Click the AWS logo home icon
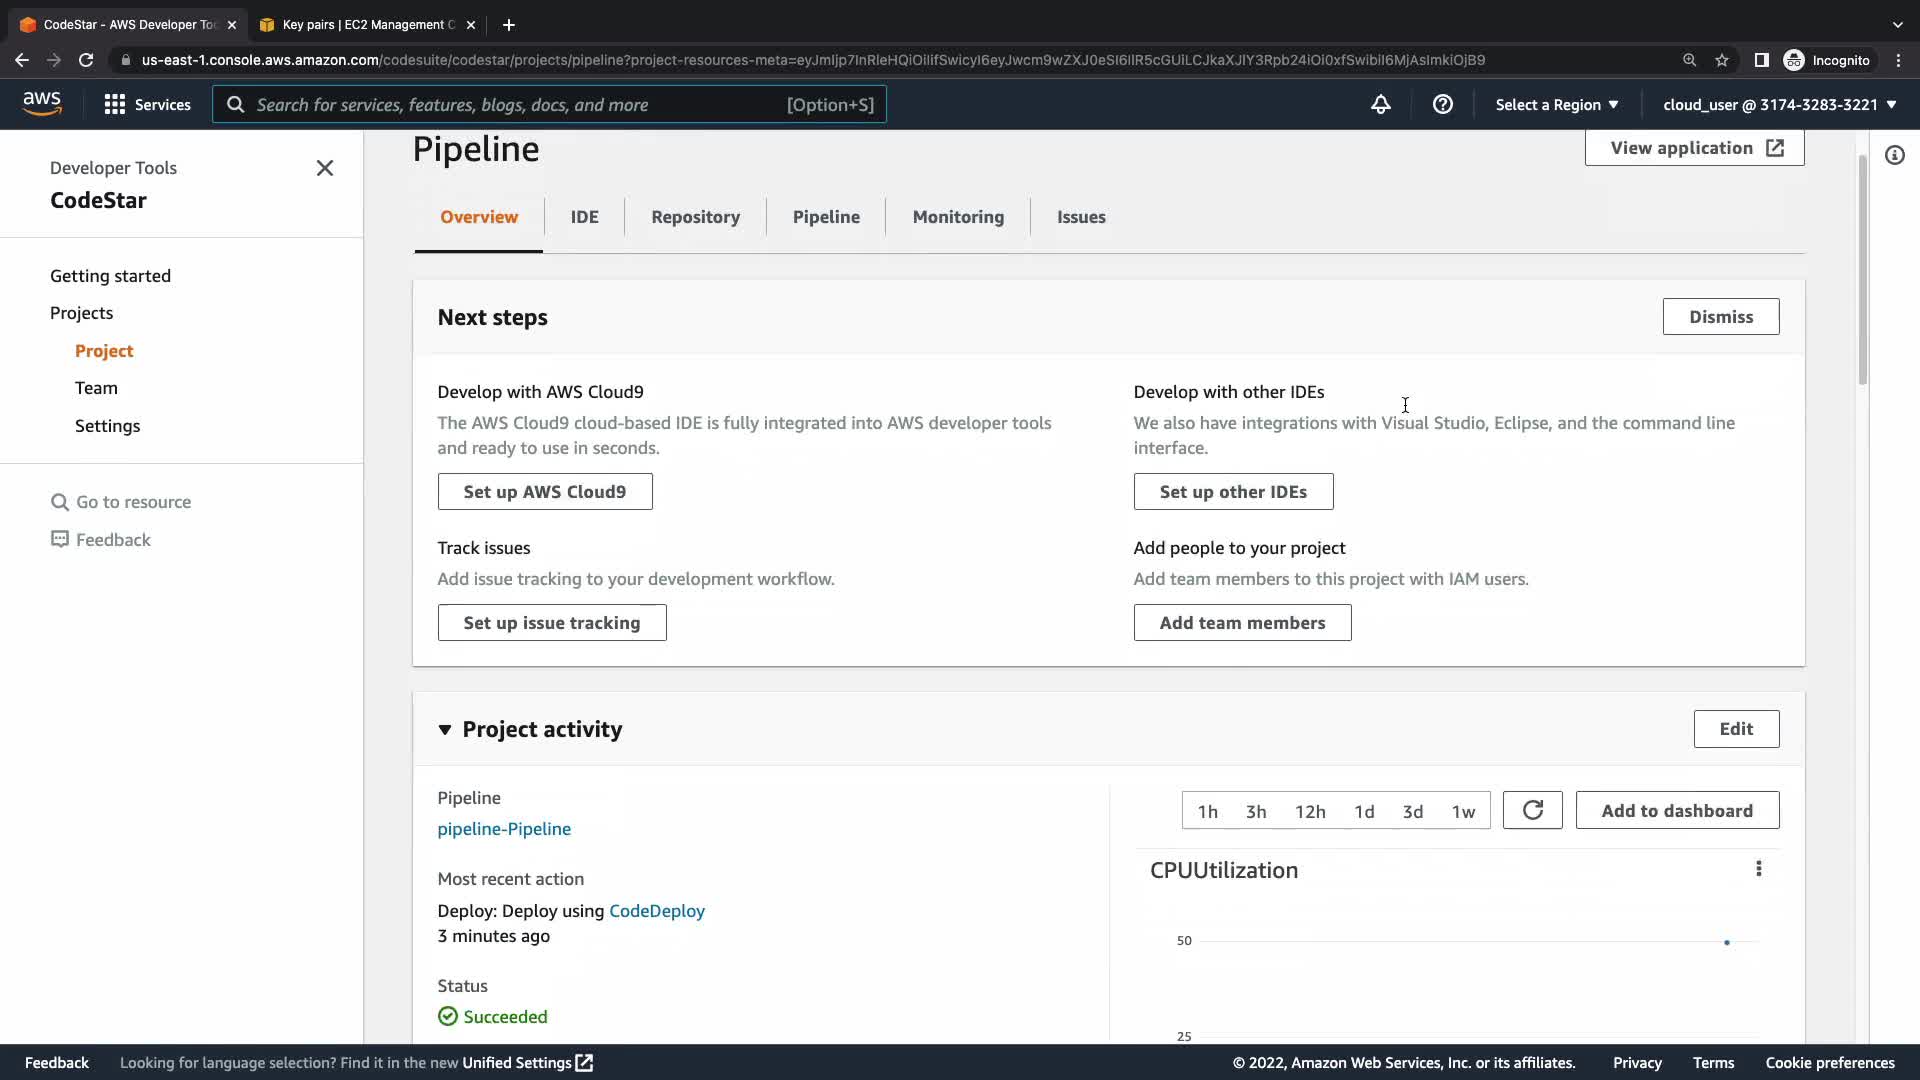This screenshot has height=1080, width=1920. [x=42, y=104]
